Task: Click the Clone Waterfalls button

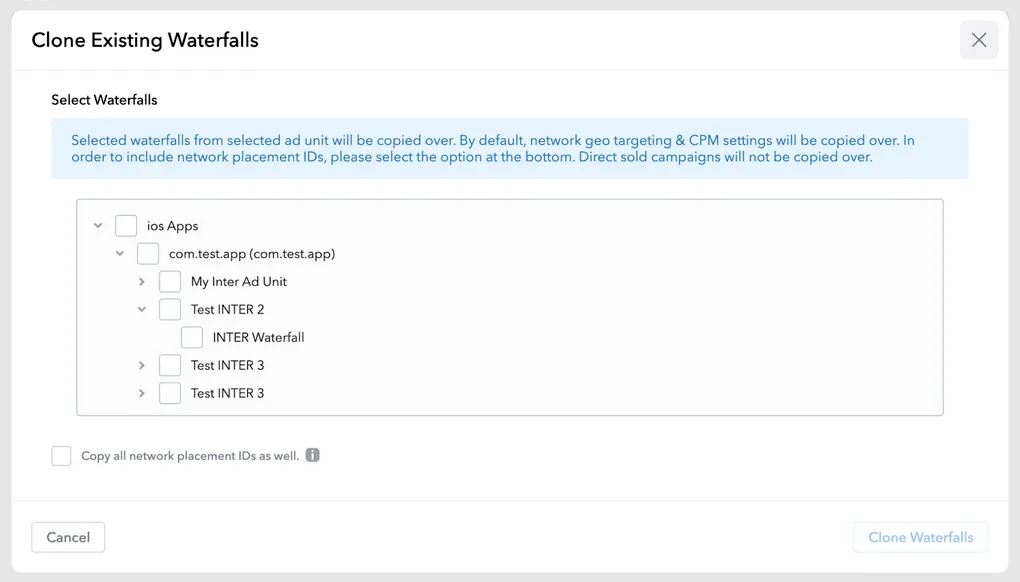Action: click(x=920, y=537)
